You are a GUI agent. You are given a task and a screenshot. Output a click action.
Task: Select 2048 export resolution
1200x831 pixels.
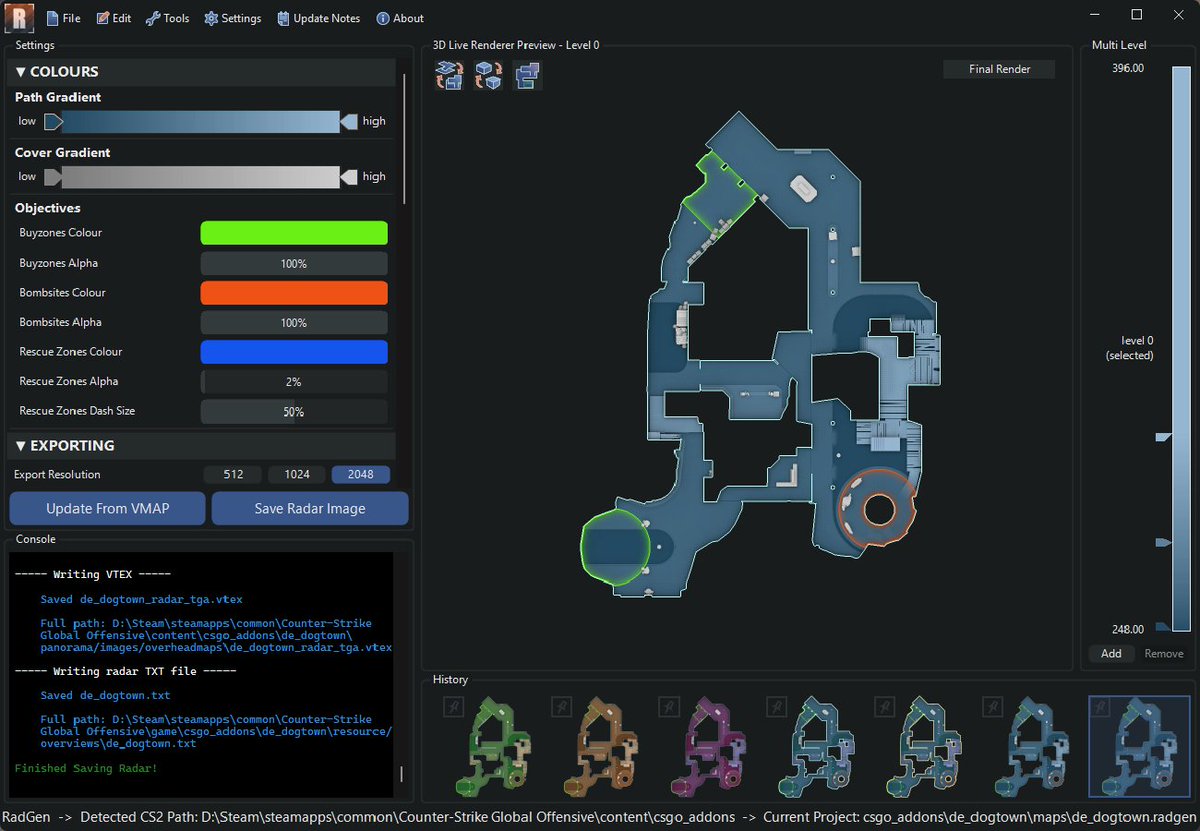click(361, 475)
